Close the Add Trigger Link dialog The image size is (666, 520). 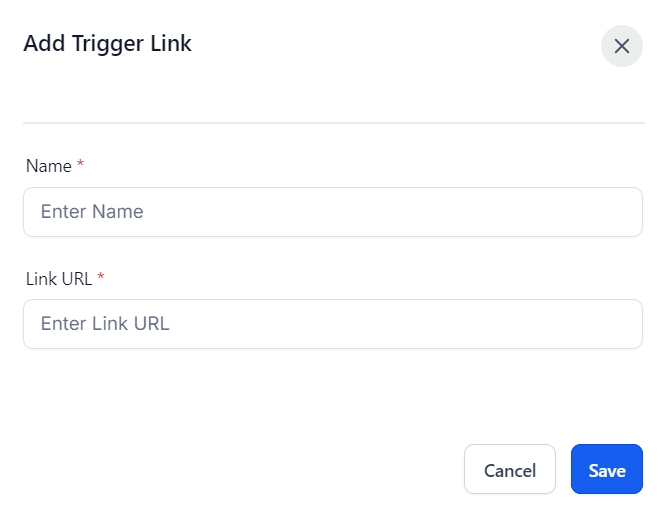[x=621, y=46]
